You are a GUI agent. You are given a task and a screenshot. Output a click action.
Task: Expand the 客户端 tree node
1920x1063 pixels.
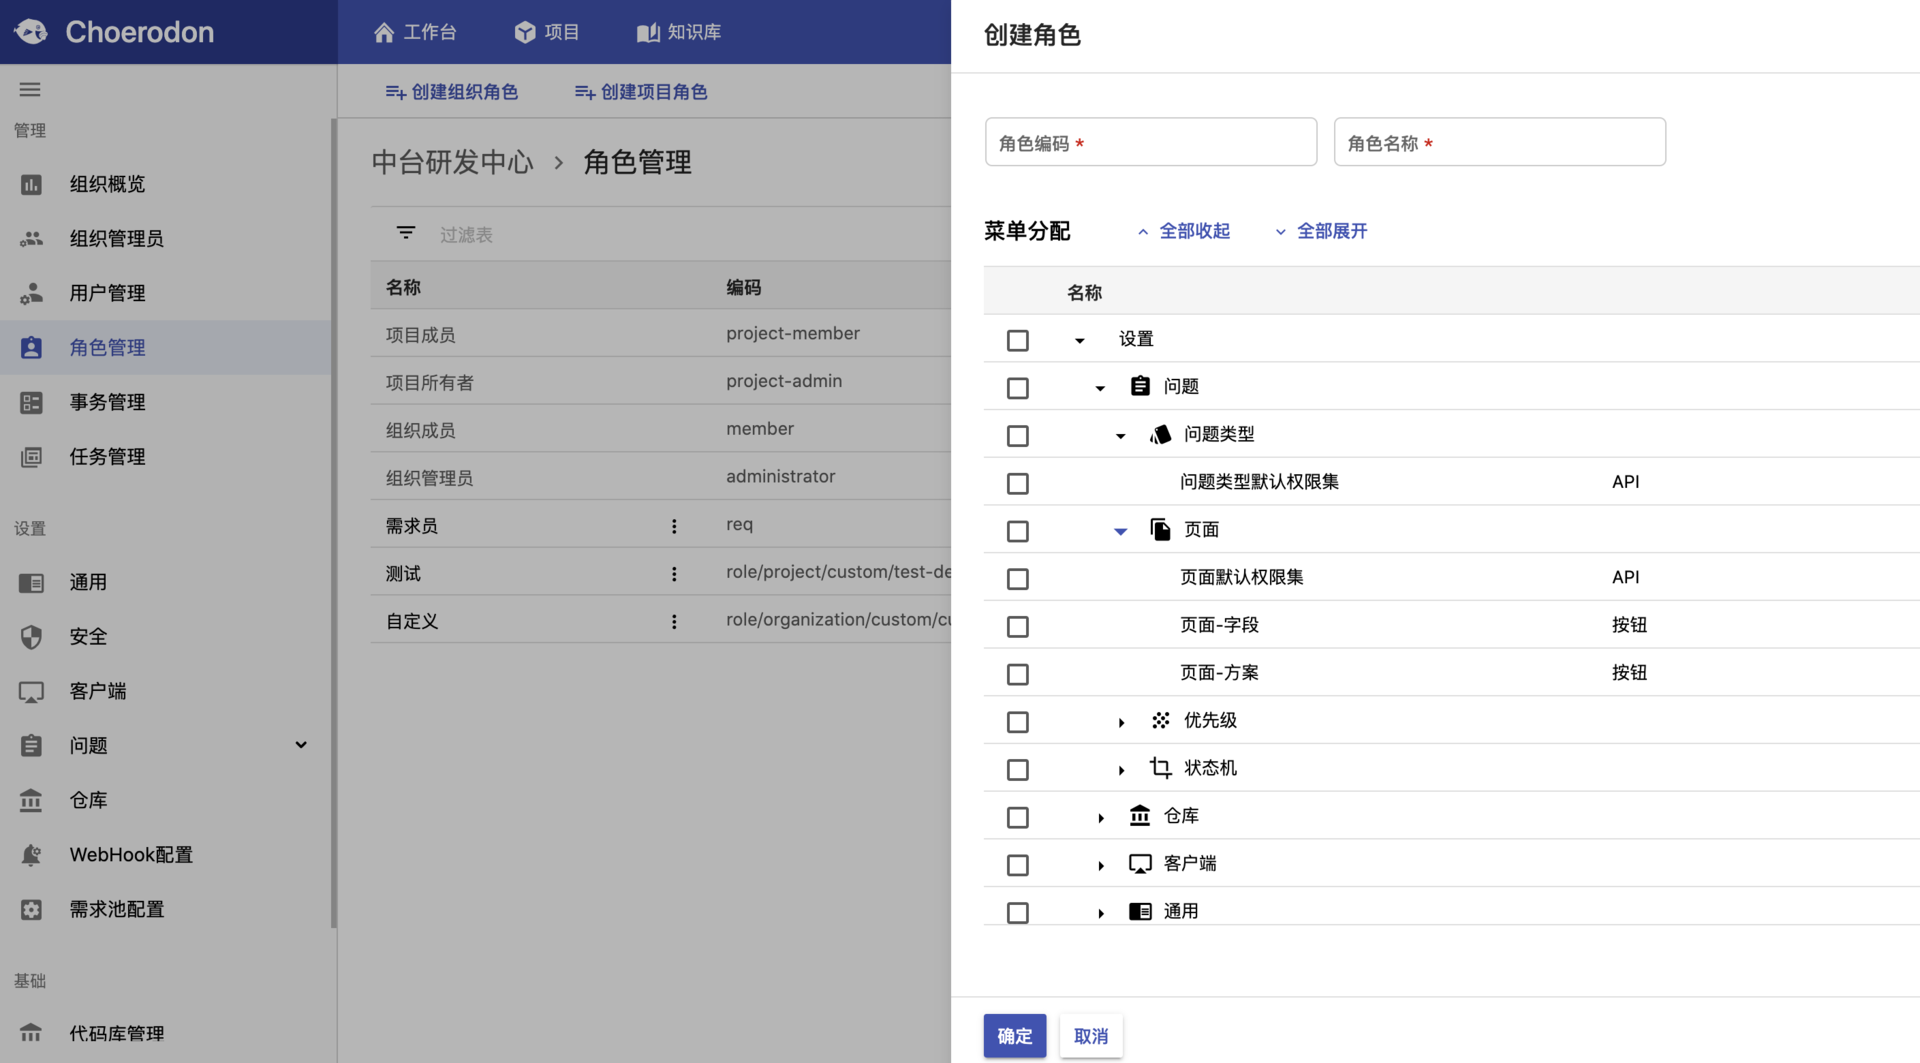pyautogui.click(x=1101, y=866)
